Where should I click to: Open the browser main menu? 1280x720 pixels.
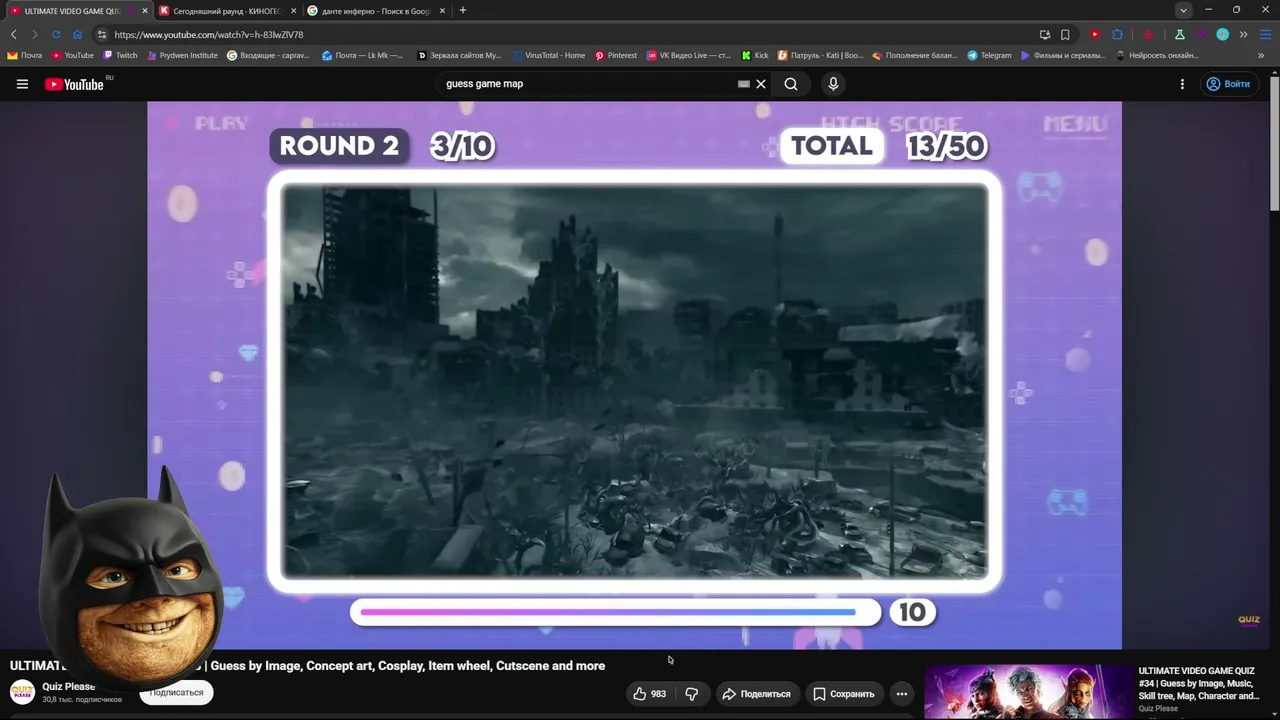1265,34
